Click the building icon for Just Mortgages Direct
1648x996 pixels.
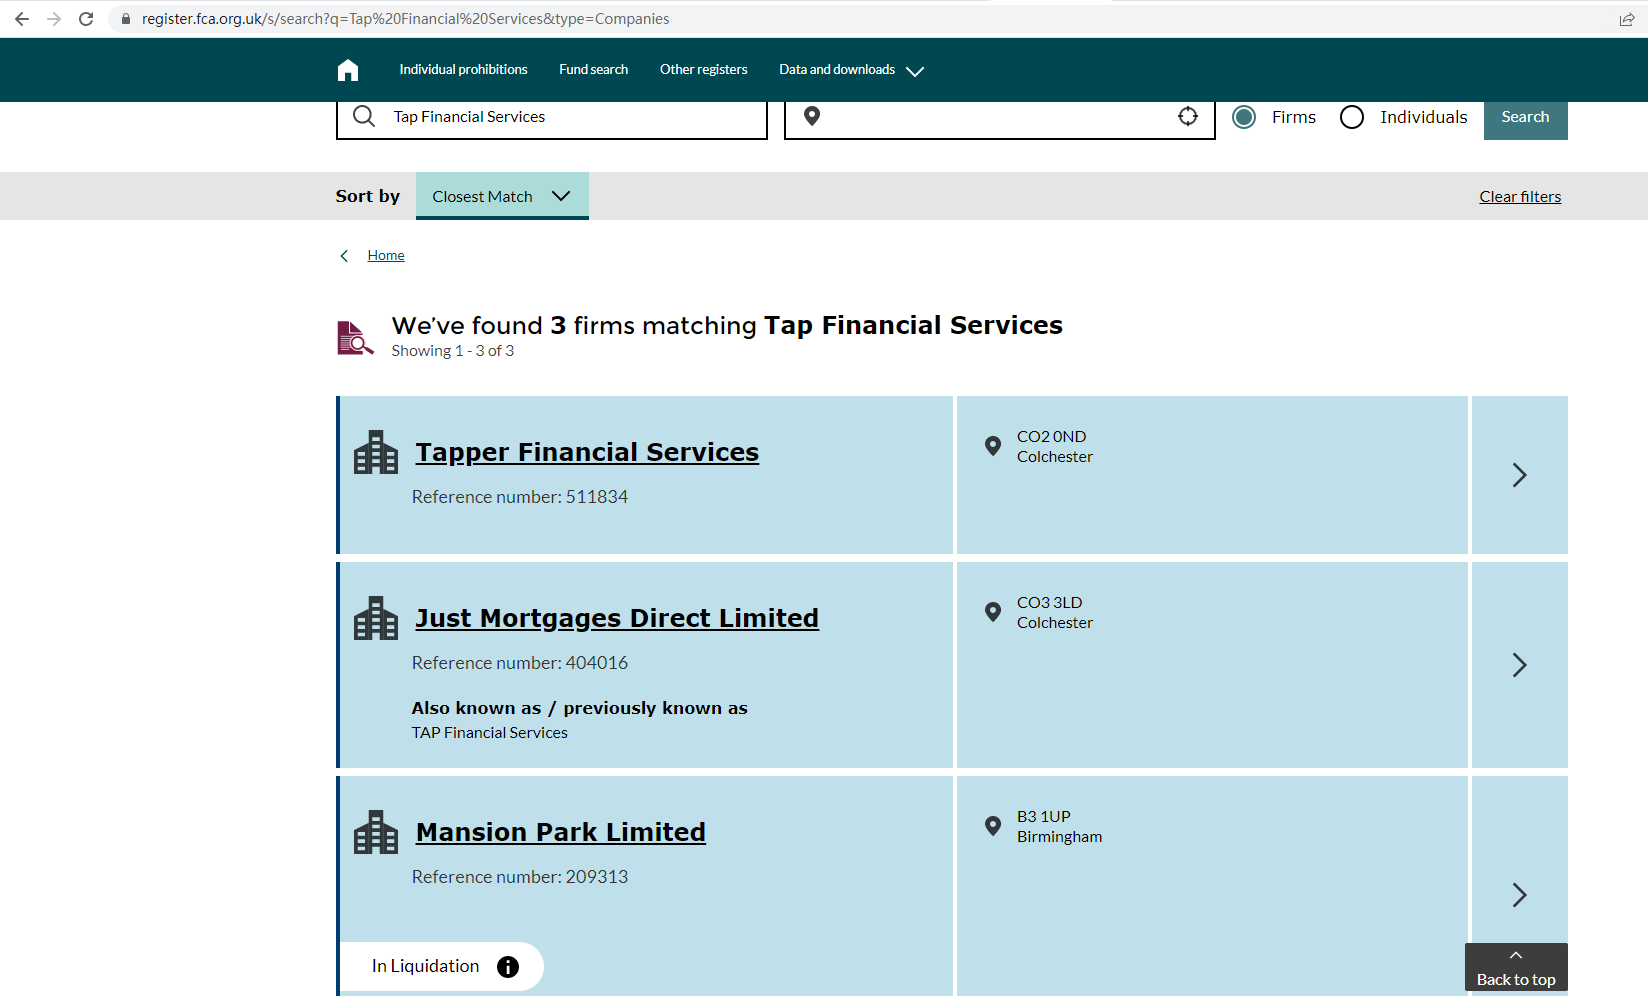[376, 618]
